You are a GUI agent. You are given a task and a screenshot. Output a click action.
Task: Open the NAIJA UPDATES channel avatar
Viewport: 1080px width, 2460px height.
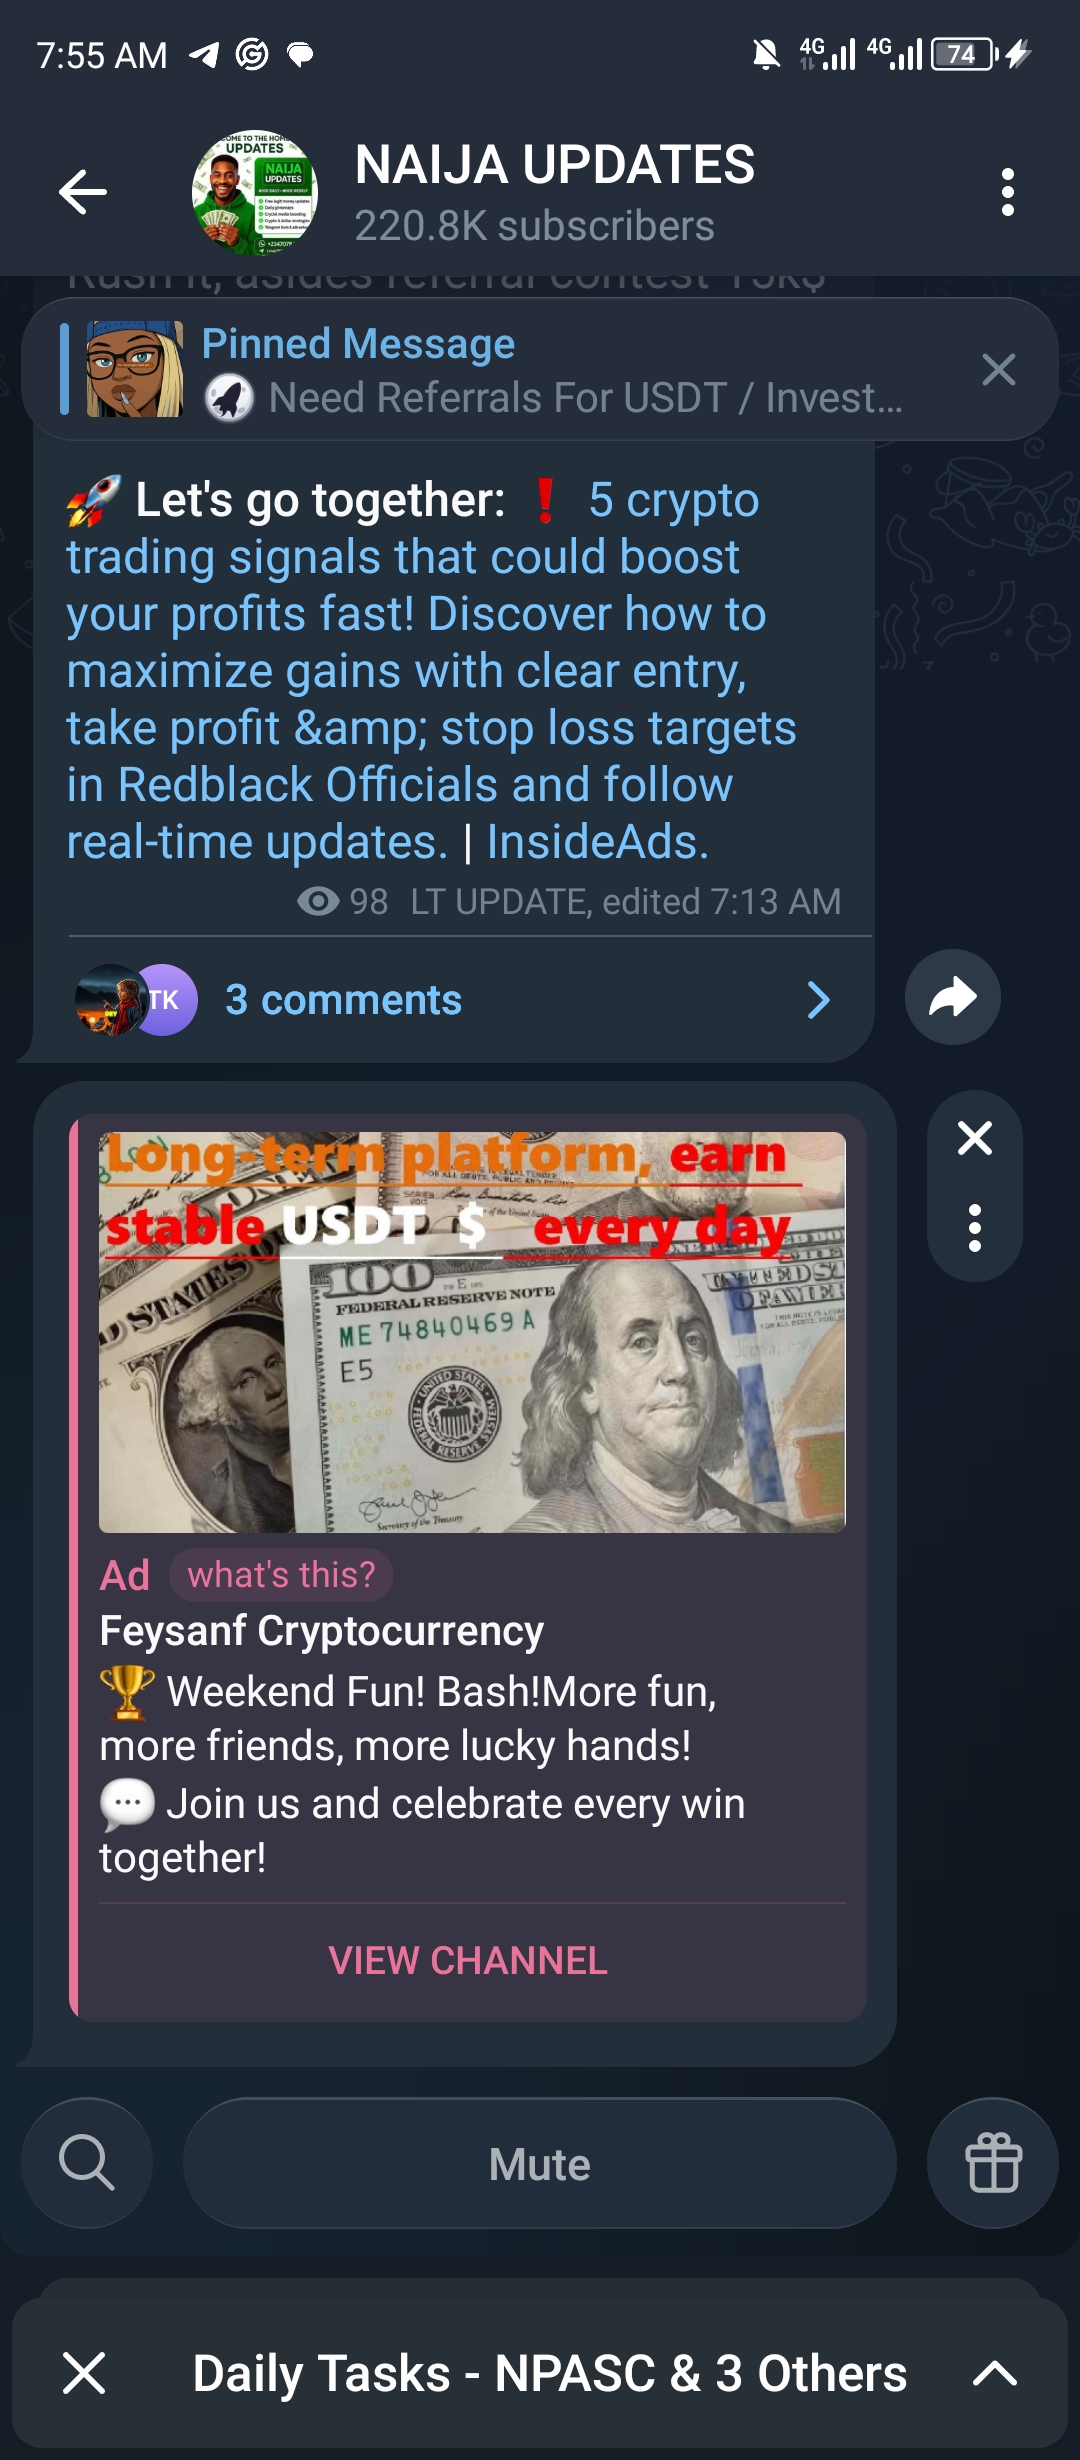pyautogui.click(x=254, y=192)
